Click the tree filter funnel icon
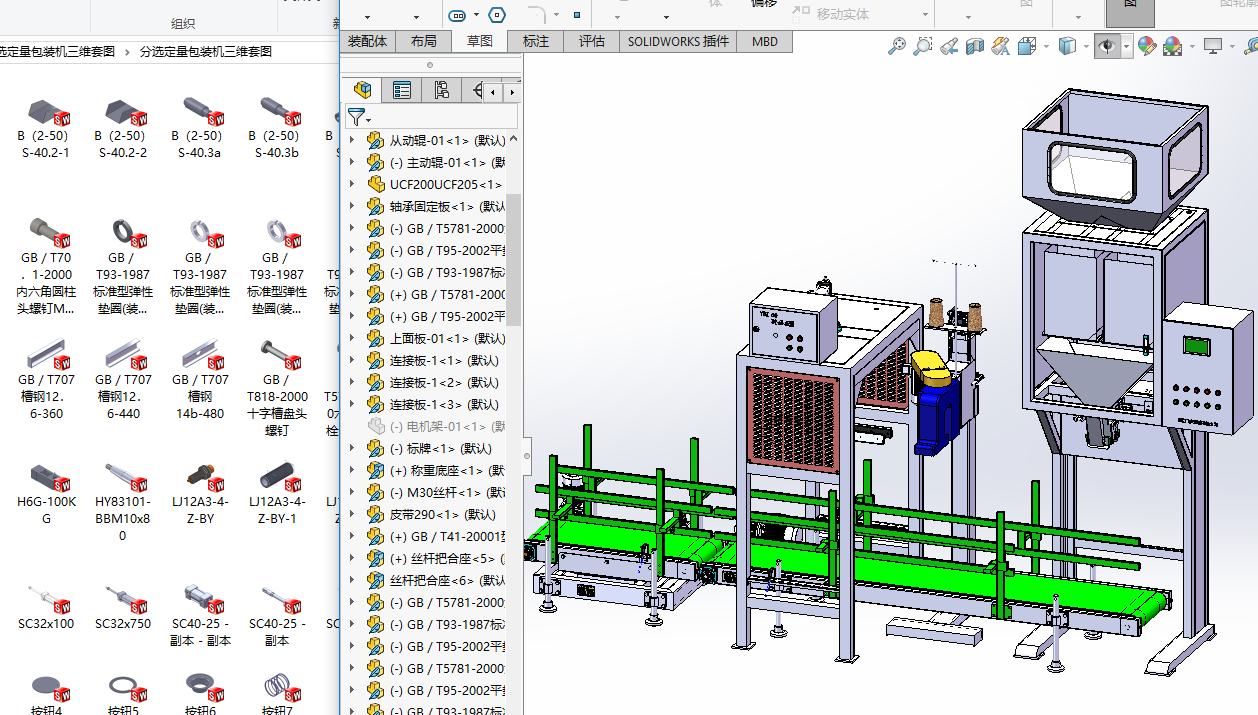Image resolution: width=1258 pixels, height=715 pixels. click(x=357, y=117)
